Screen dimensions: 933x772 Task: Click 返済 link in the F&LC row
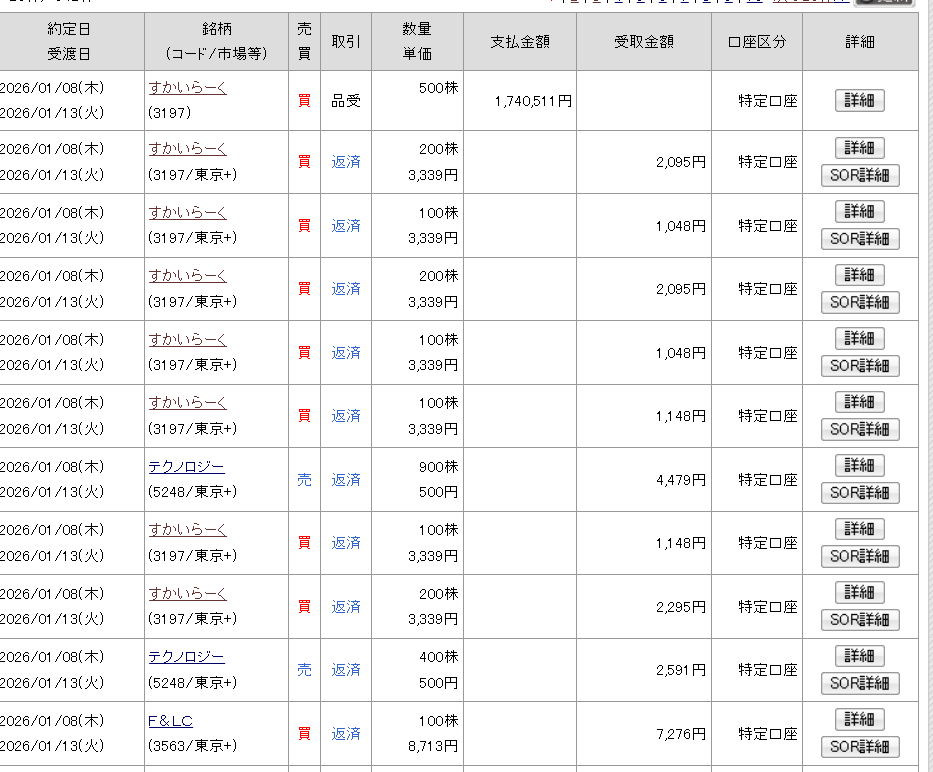(x=346, y=734)
